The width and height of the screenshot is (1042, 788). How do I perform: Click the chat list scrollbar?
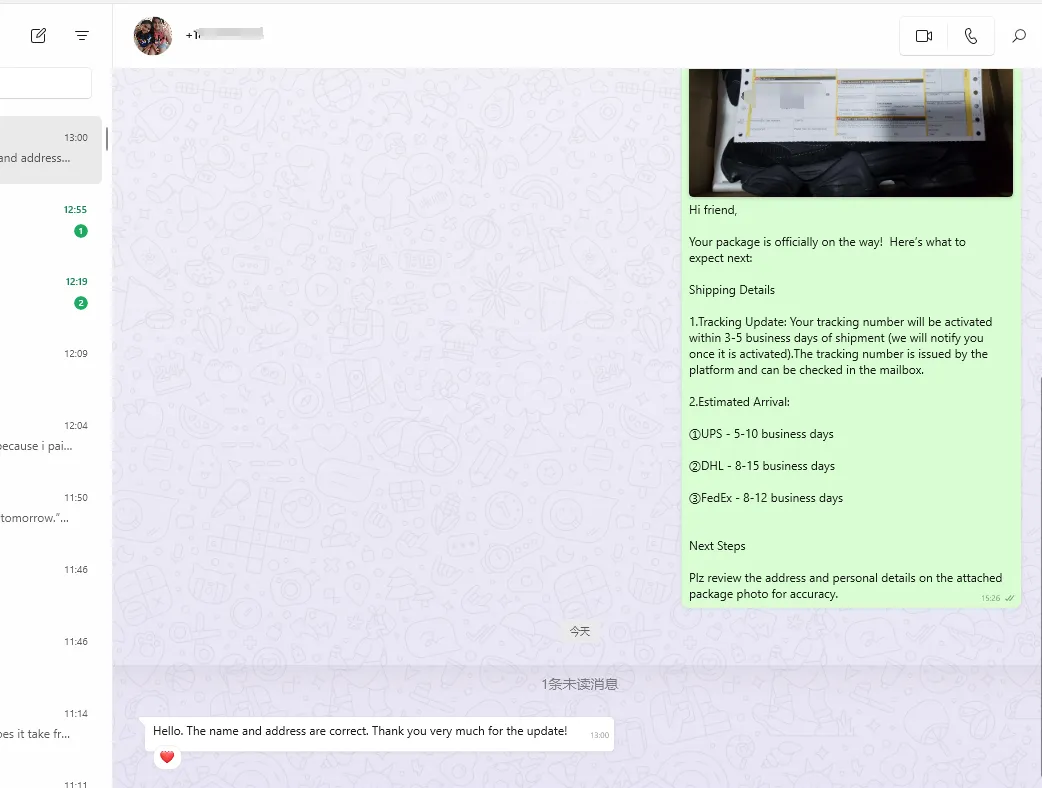pyautogui.click(x=107, y=138)
